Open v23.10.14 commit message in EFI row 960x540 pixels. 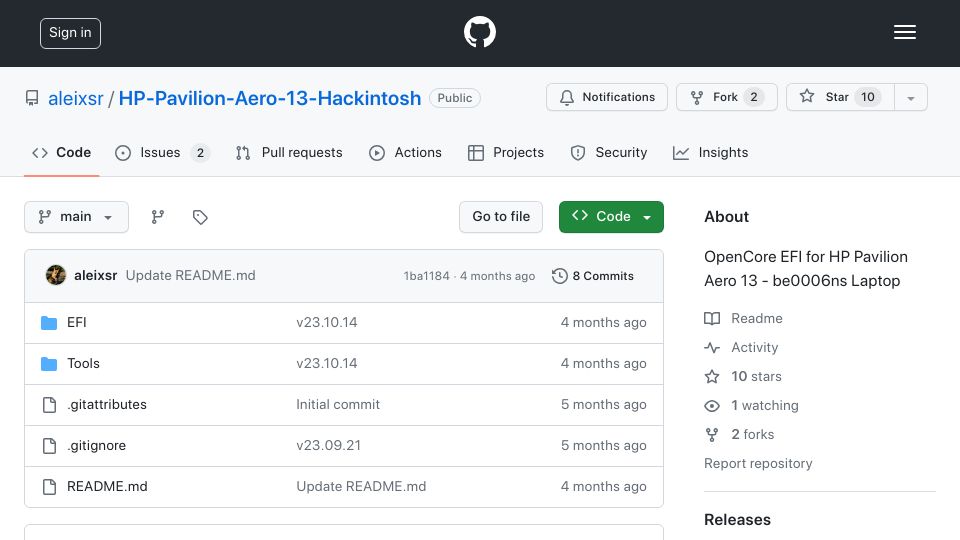[x=327, y=323]
